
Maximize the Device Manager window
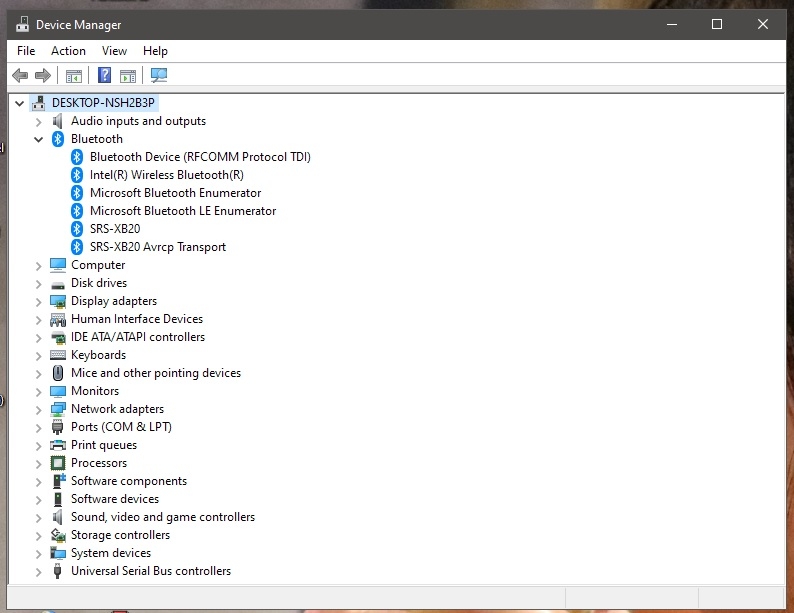pos(717,24)
